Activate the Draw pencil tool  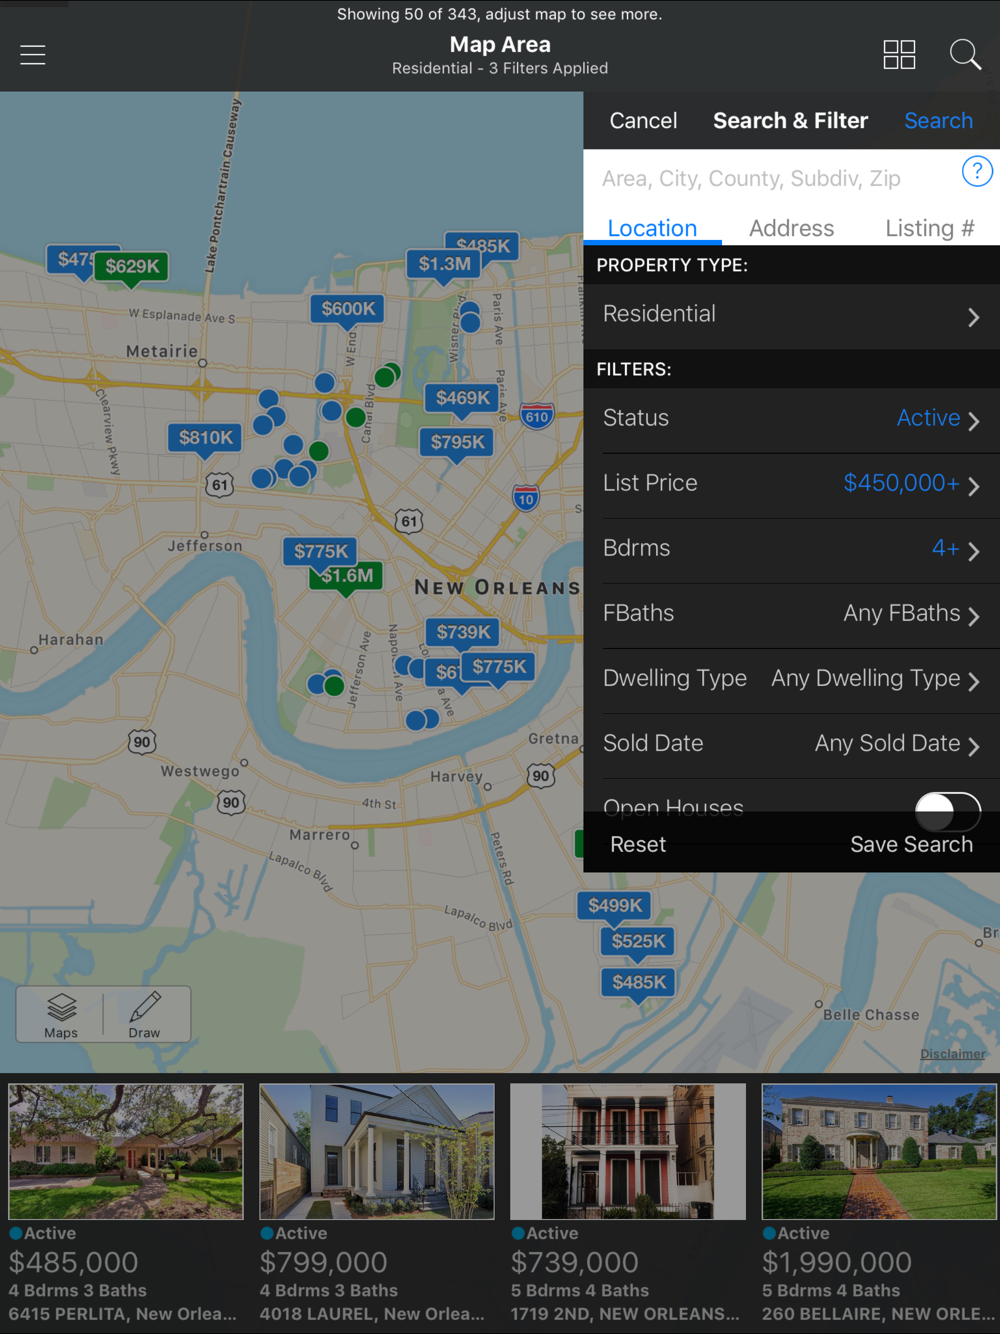click(145, 1014)
